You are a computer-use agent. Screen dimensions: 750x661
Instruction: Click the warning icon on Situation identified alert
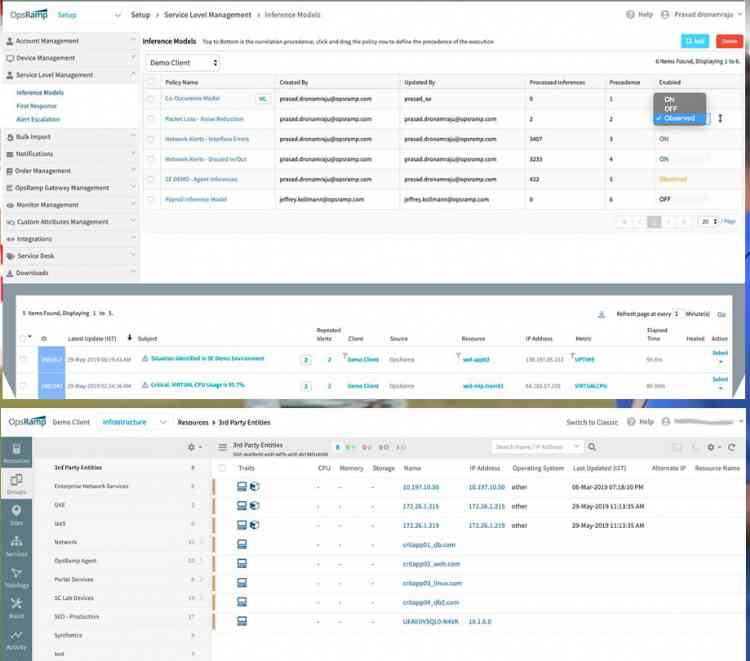(x=145, y=358)
